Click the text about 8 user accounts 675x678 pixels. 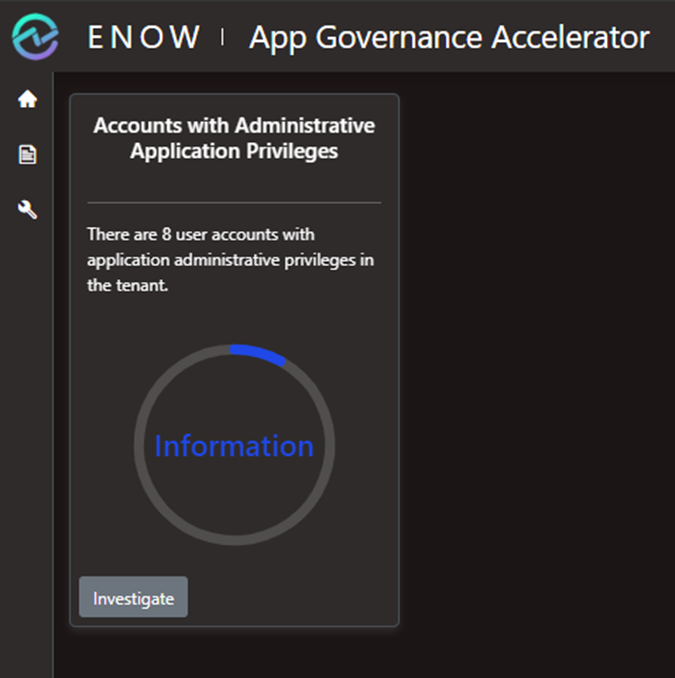pos(230,259)
